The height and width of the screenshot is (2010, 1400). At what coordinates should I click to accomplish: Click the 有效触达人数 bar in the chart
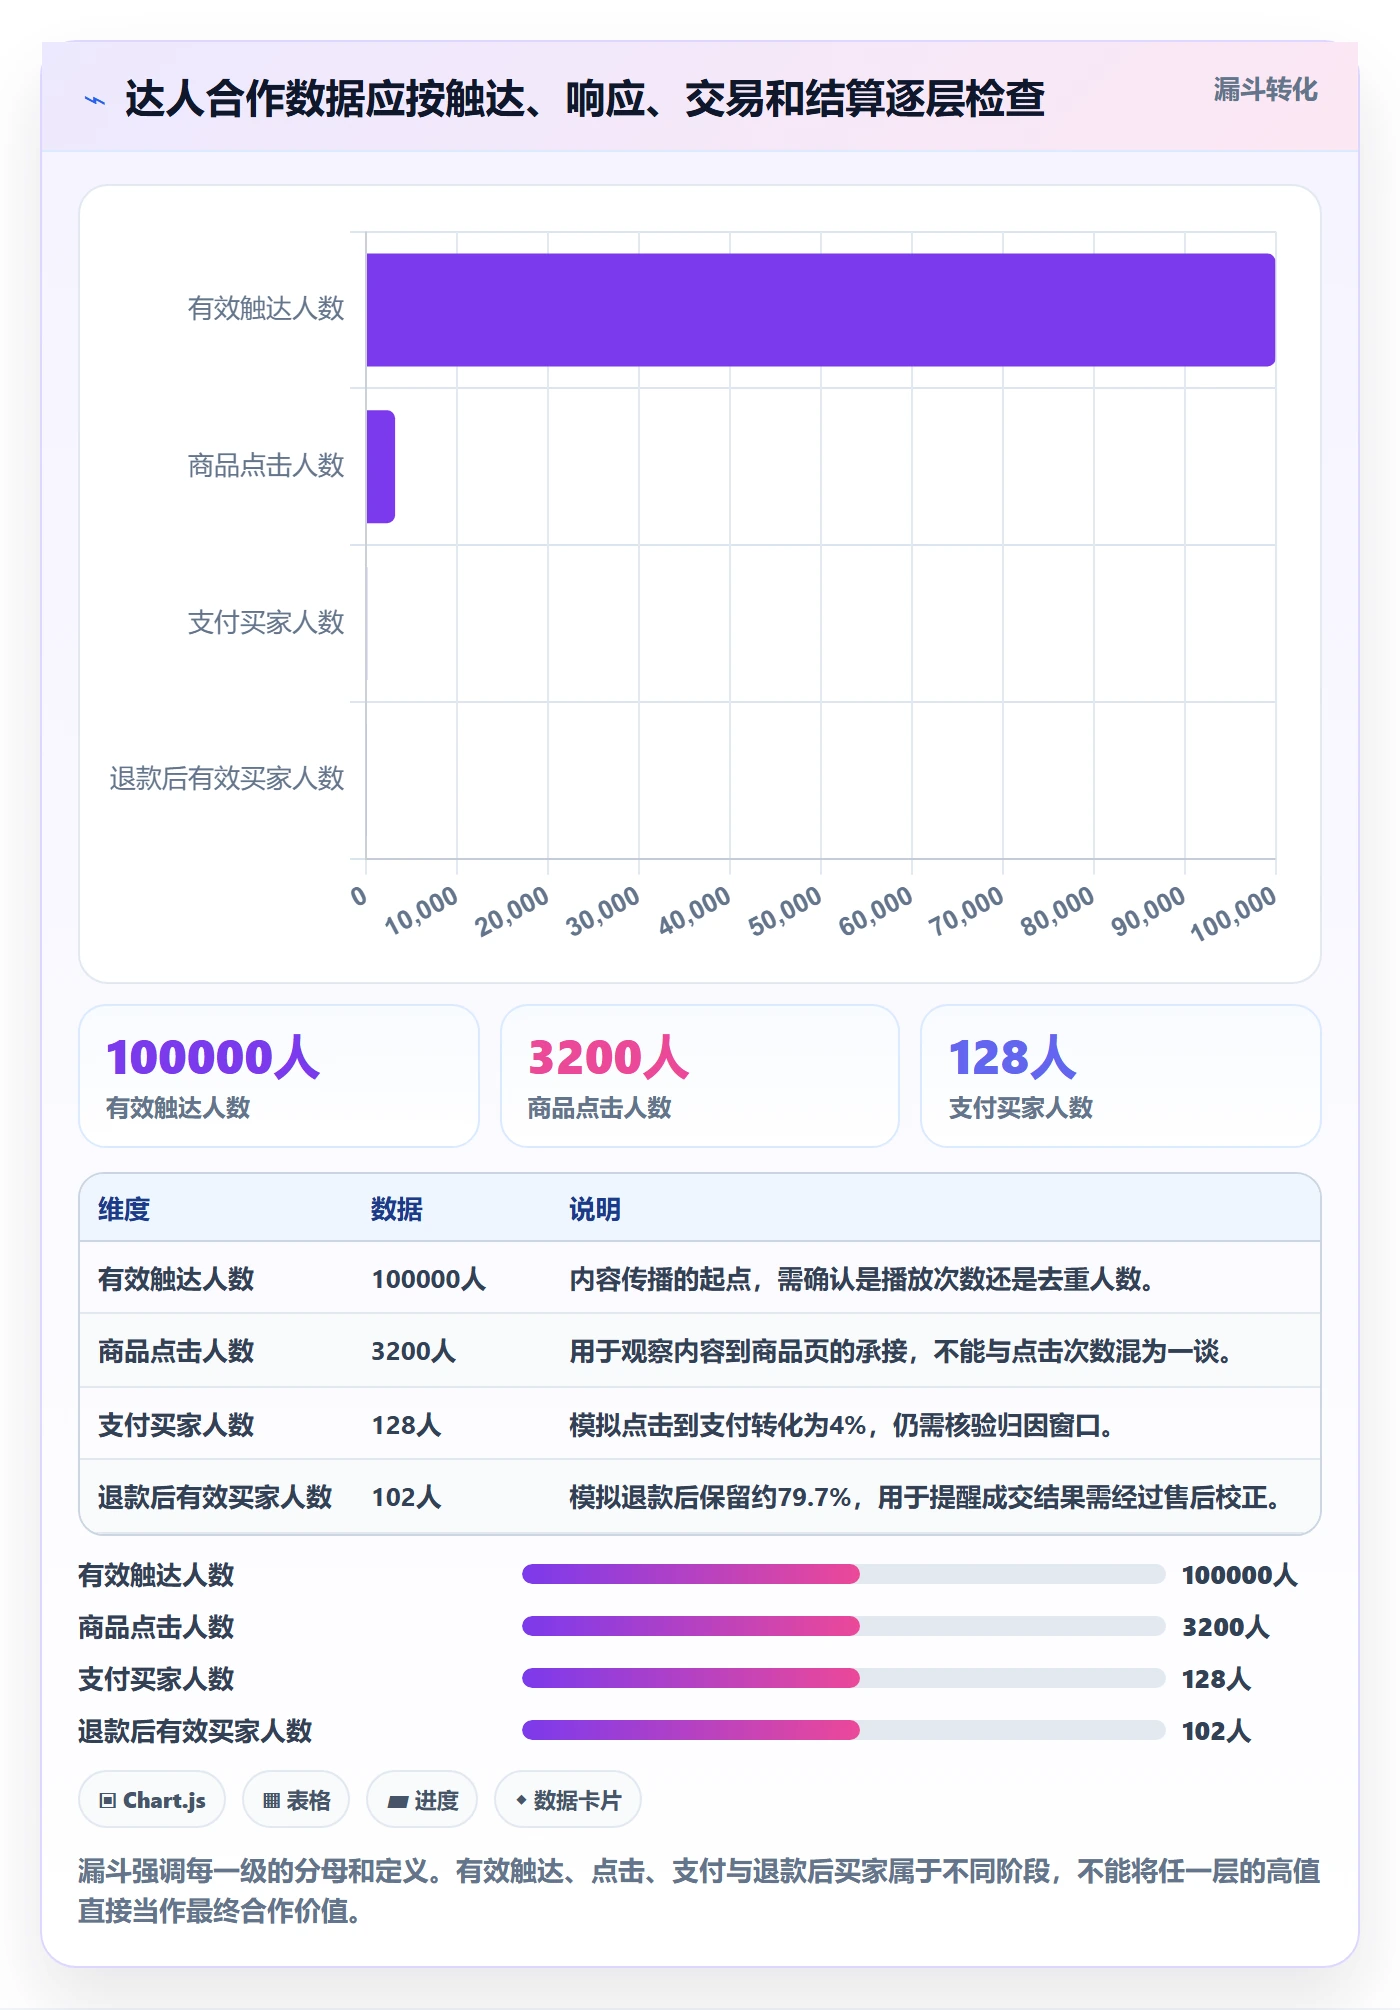pos(820,310)
